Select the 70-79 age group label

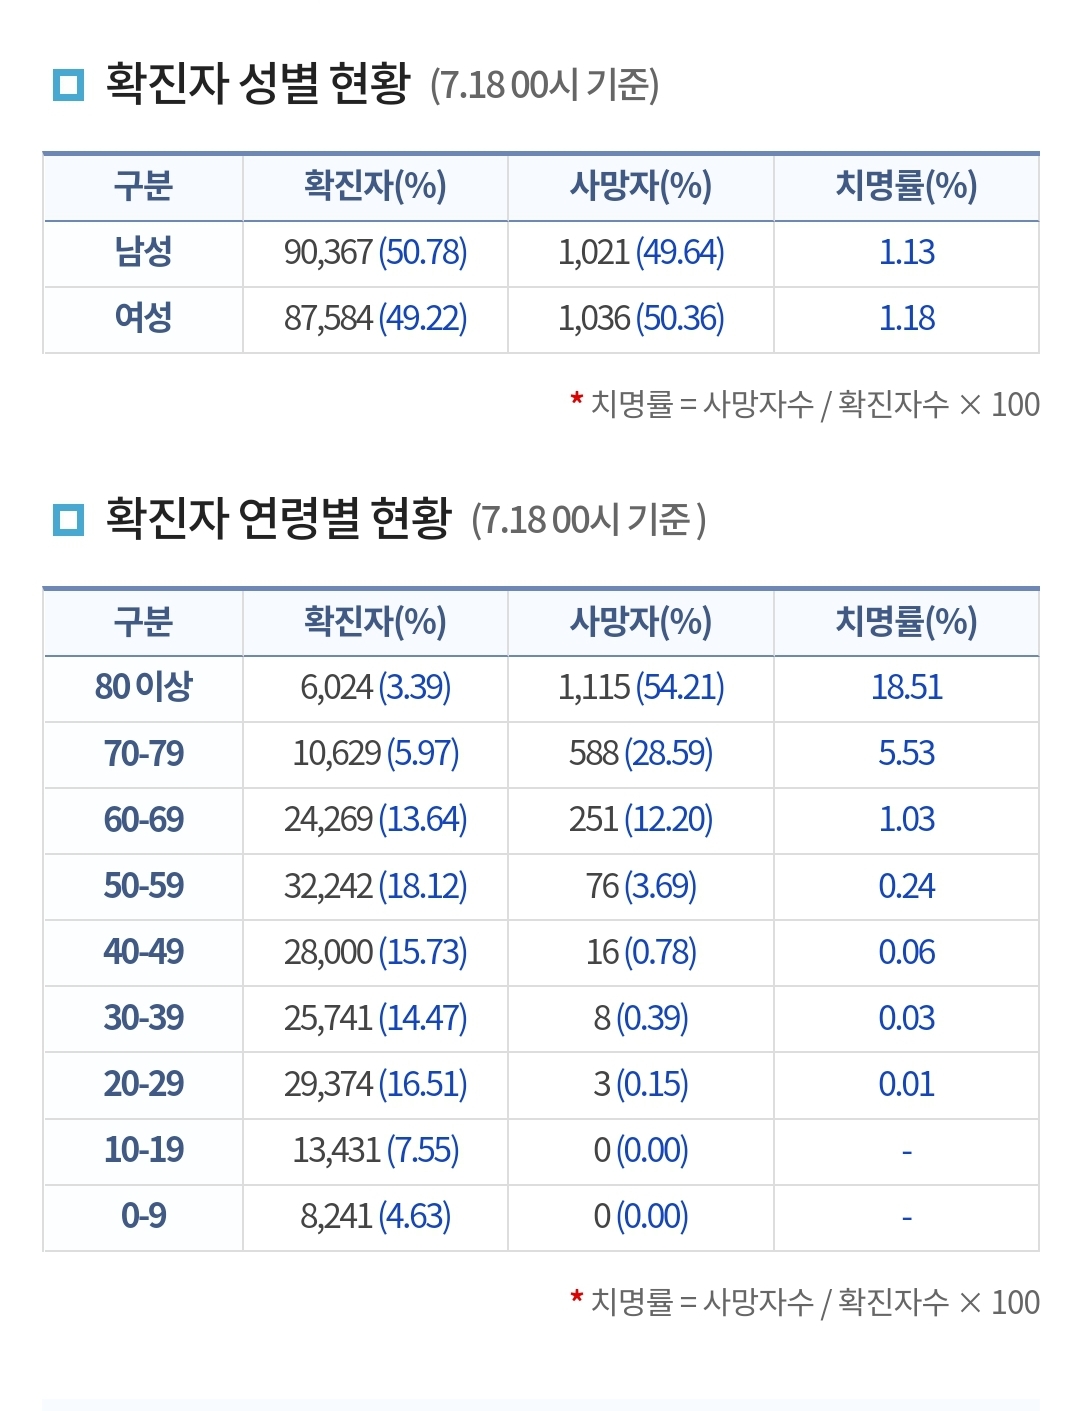143,753
